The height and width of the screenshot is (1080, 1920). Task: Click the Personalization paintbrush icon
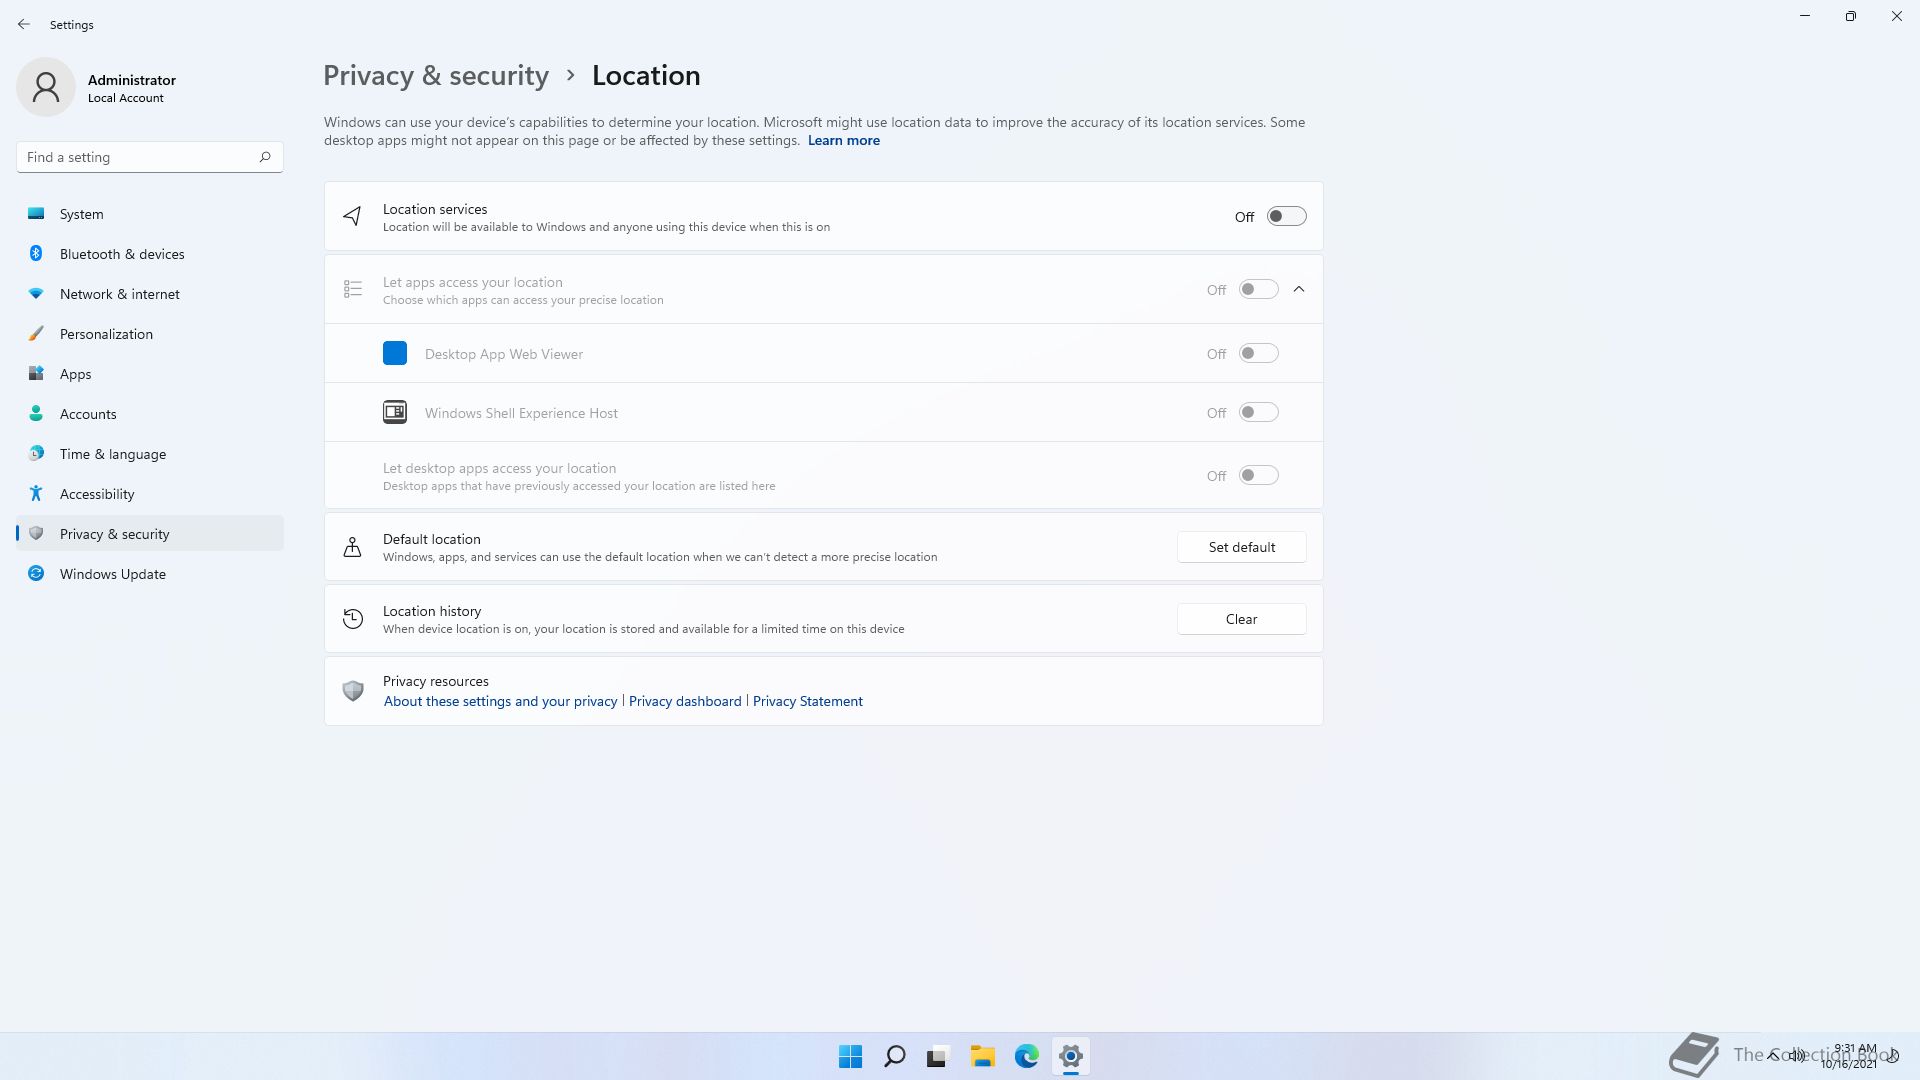tap(36, 333)
